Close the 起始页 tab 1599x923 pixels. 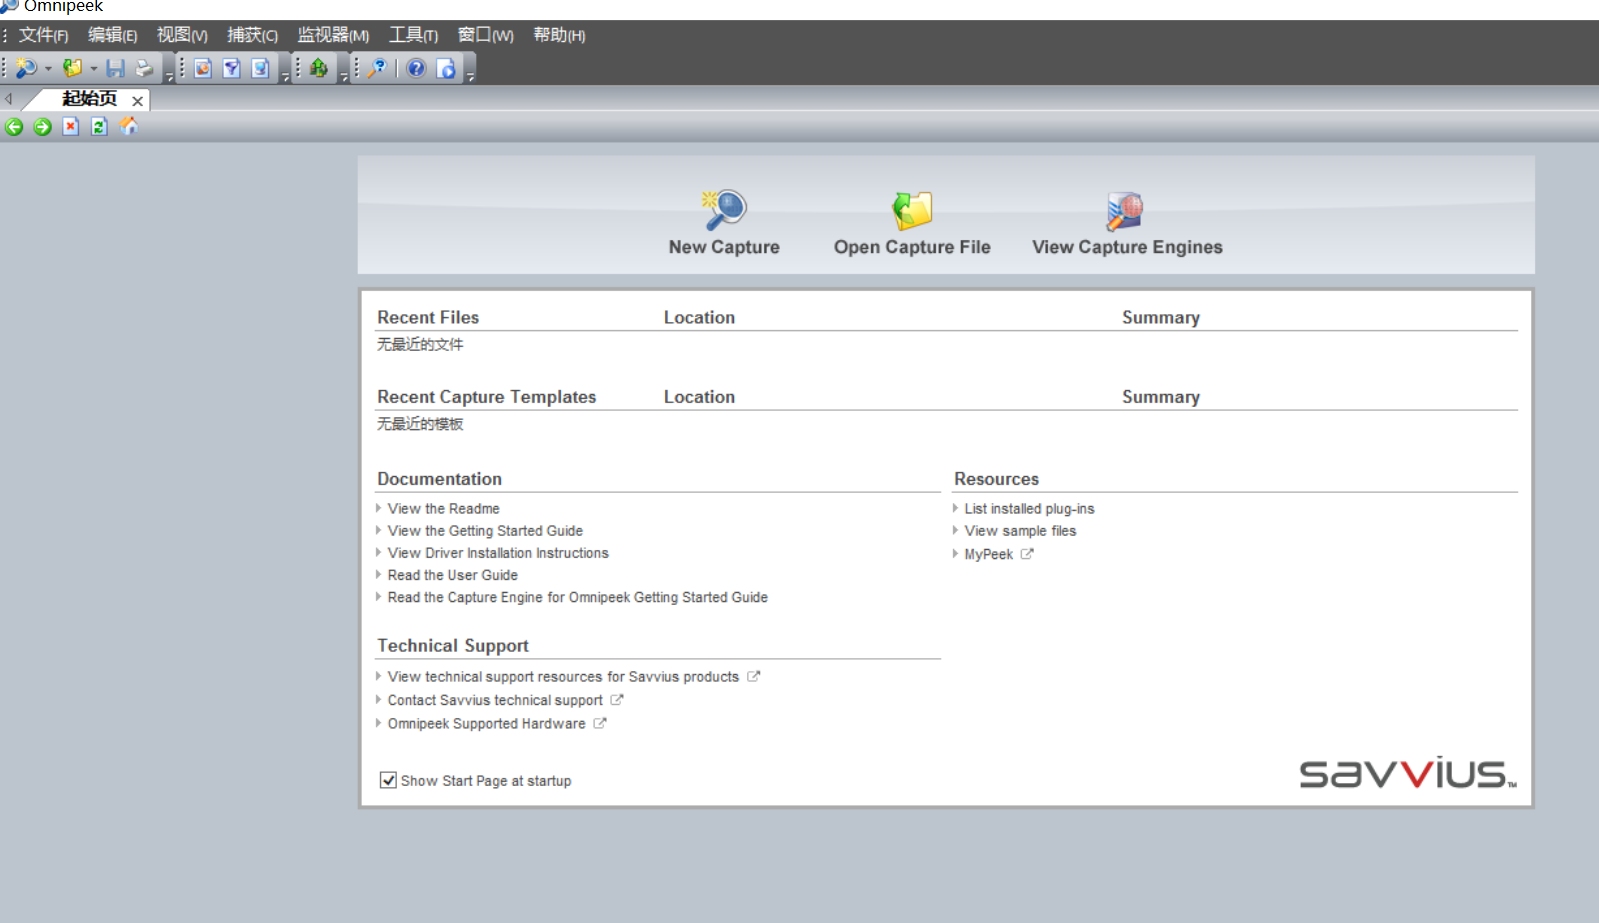pyautogui.click(x=138, y=101)
